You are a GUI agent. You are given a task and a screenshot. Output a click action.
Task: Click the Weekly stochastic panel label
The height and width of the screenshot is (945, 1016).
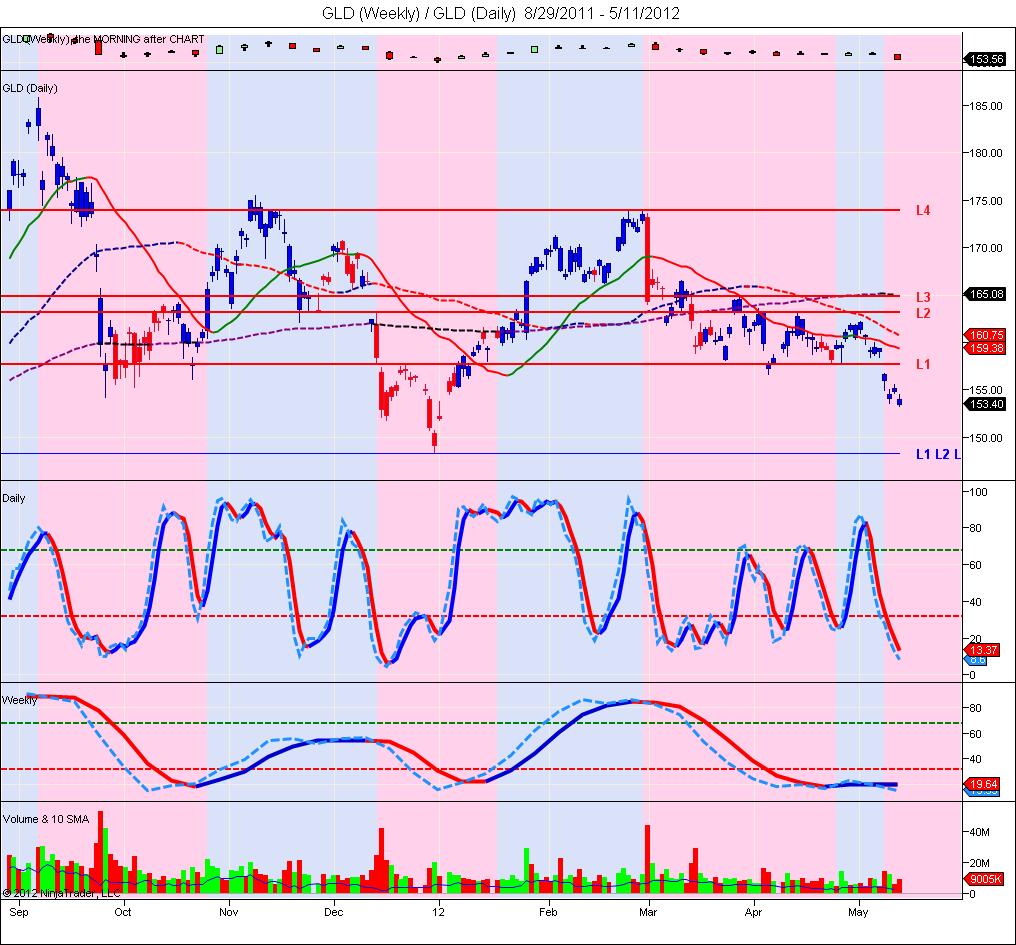pos(19,701)
